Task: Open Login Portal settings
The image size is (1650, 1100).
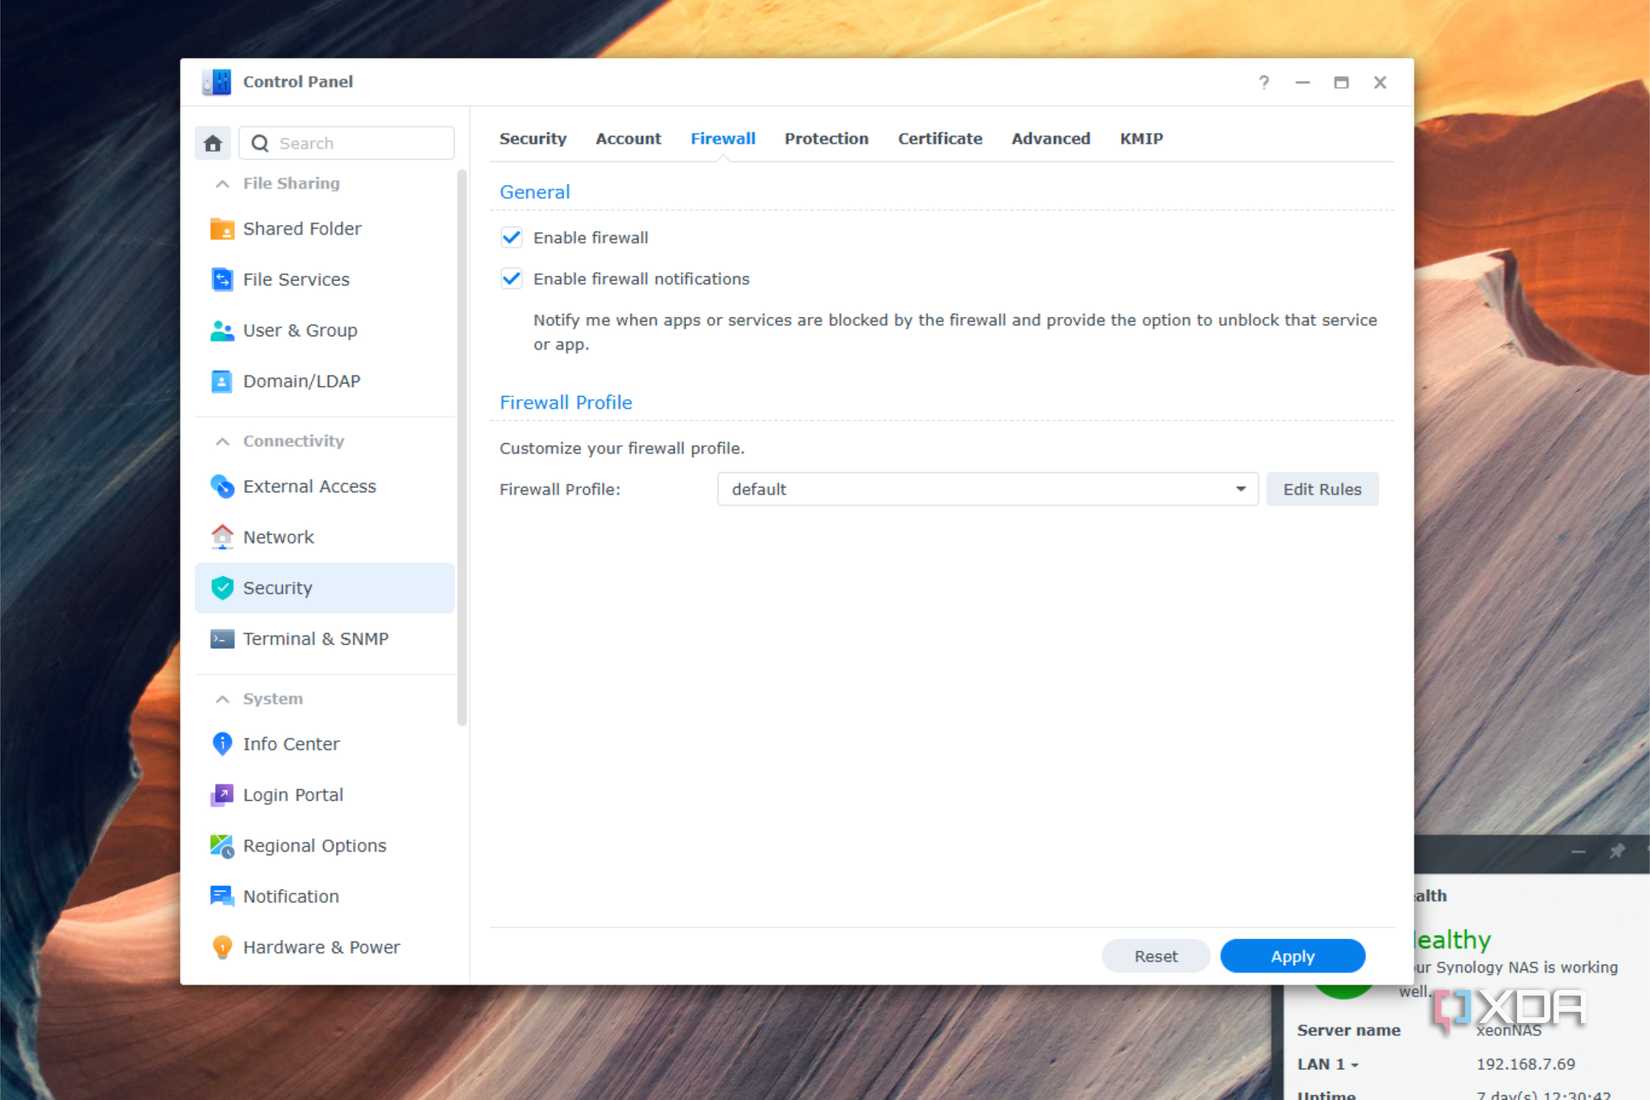Action: pyautogui.click(x=325, y=795)
